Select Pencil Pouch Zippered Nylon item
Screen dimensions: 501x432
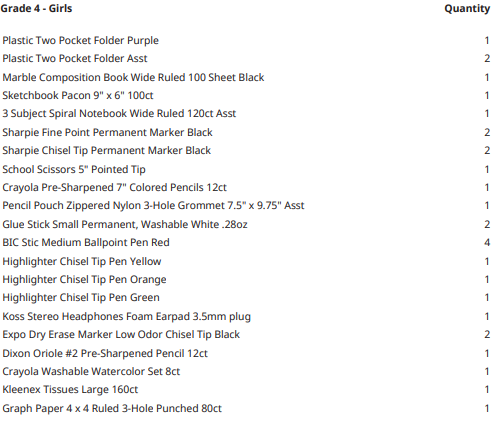tap(153, 206)
